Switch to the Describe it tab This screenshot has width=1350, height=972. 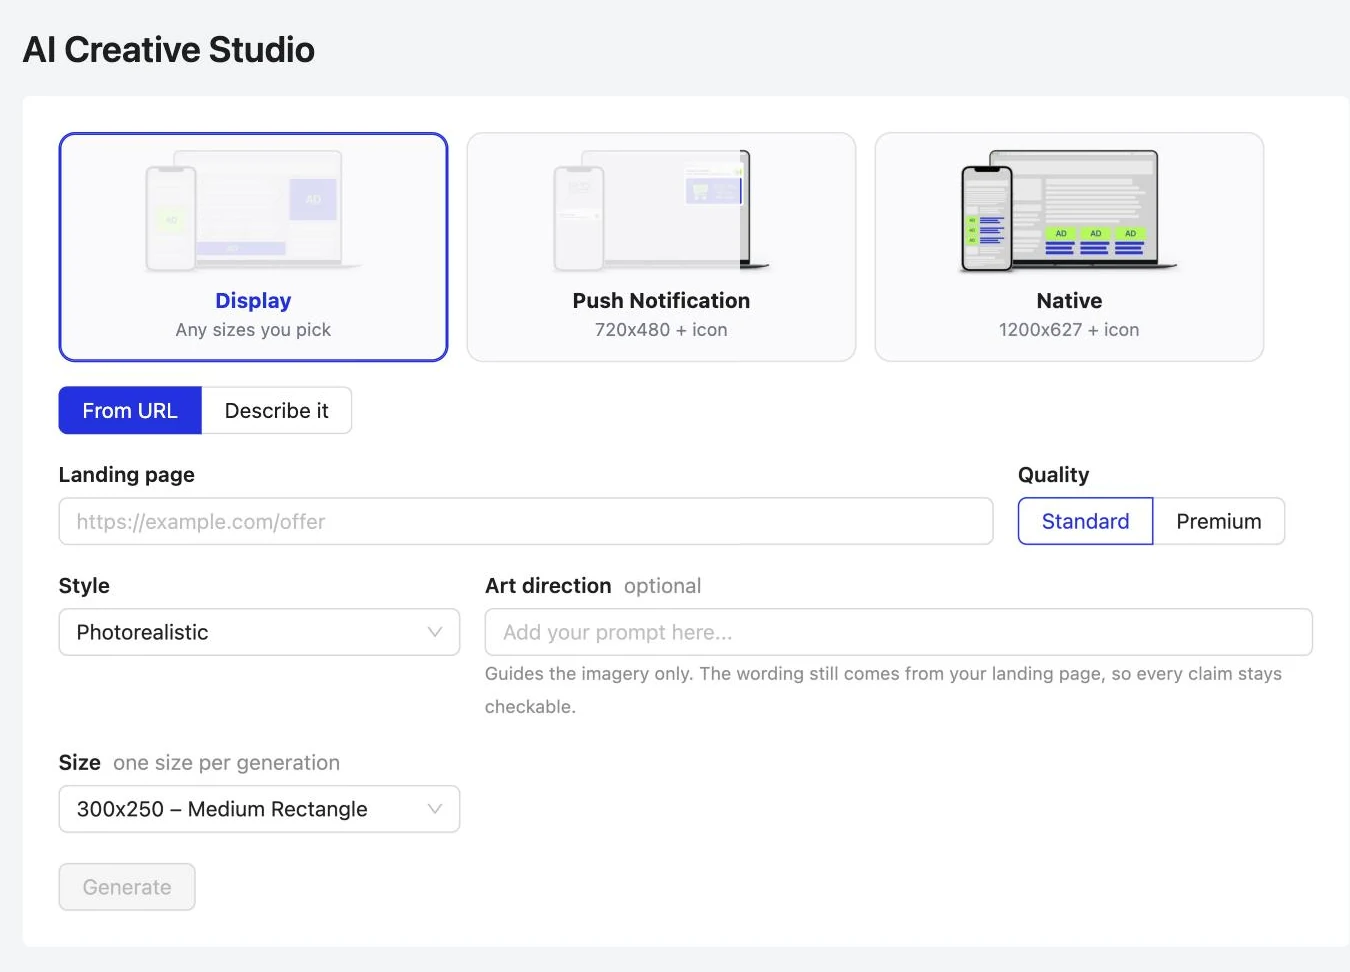pyautogui.click(x=277, y=410)
